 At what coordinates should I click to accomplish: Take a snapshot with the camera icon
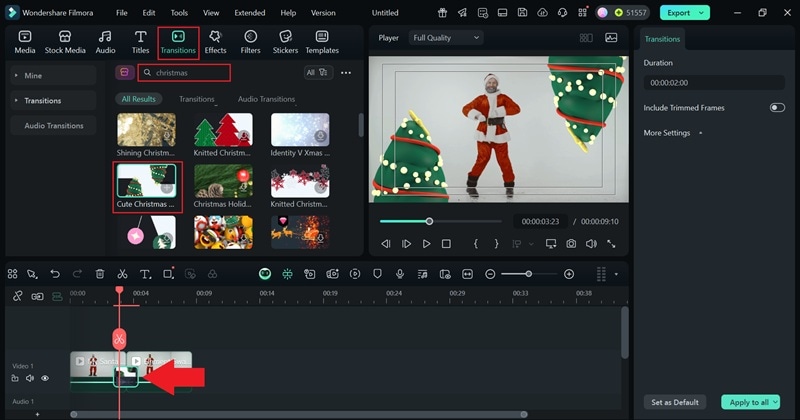(571, 244)
